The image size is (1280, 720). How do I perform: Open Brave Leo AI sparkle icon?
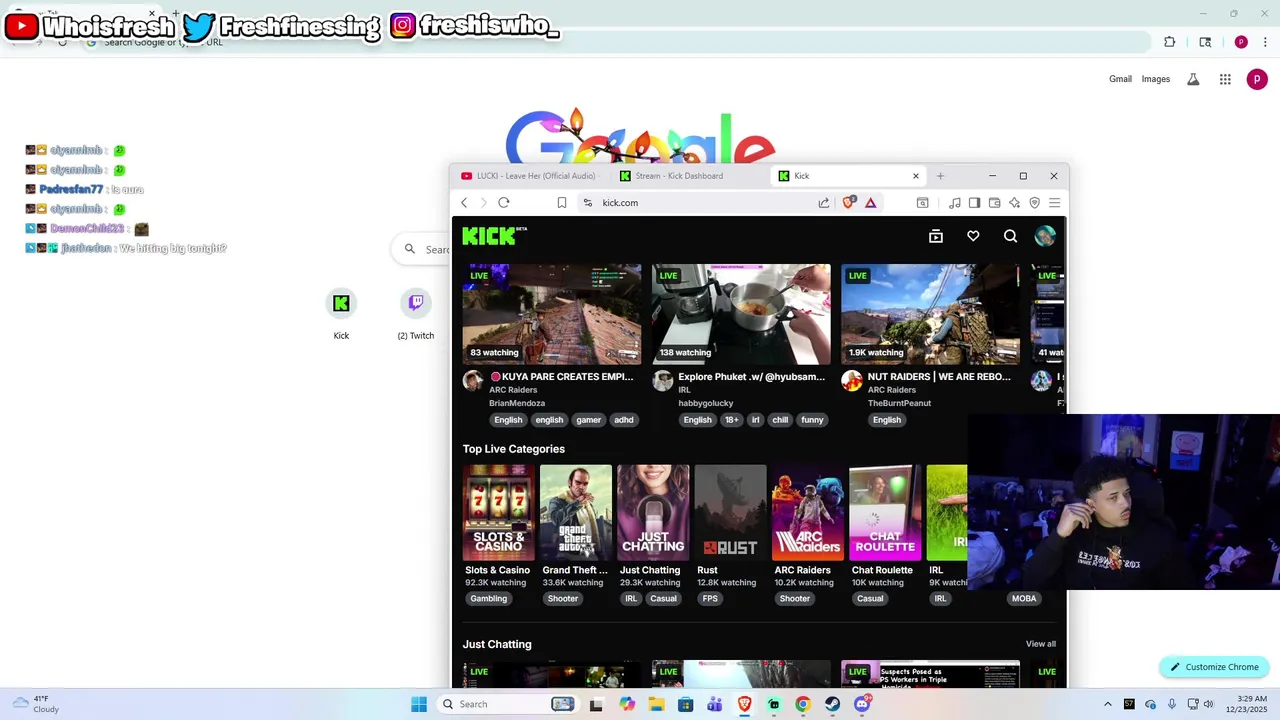1014,203
